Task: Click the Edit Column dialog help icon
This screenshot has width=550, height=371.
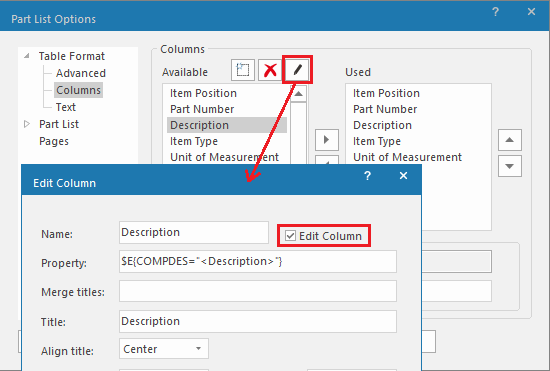Action: (x=367, y=176)
